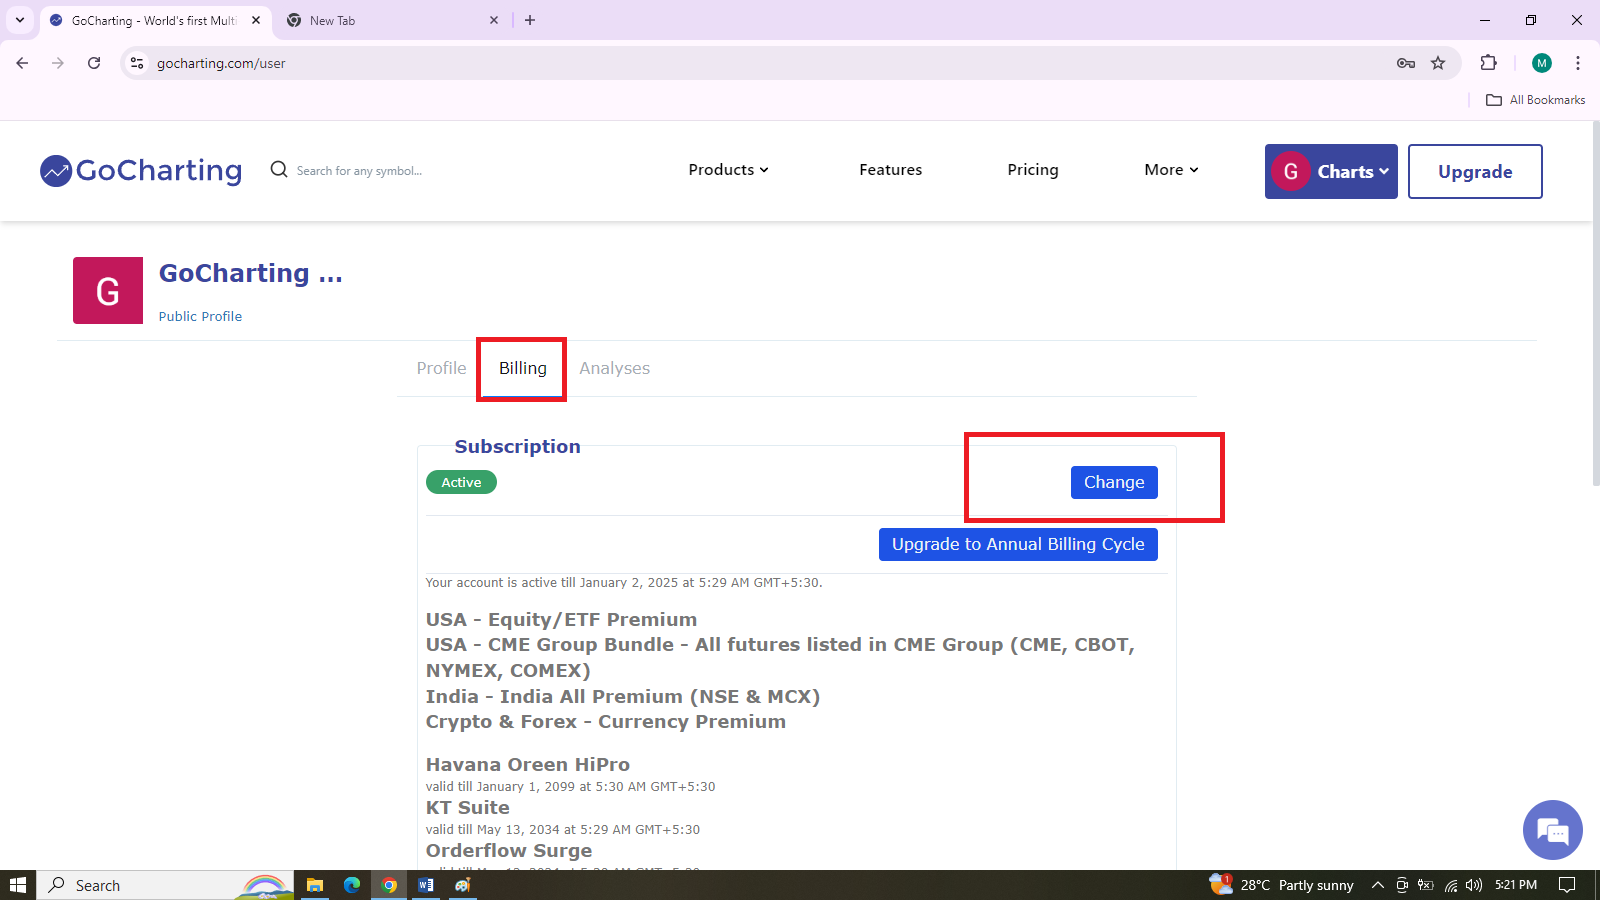Open the saved passwords key icon
The image size is (1600, 900).
pyautogui.click(x=1405, y=63)
